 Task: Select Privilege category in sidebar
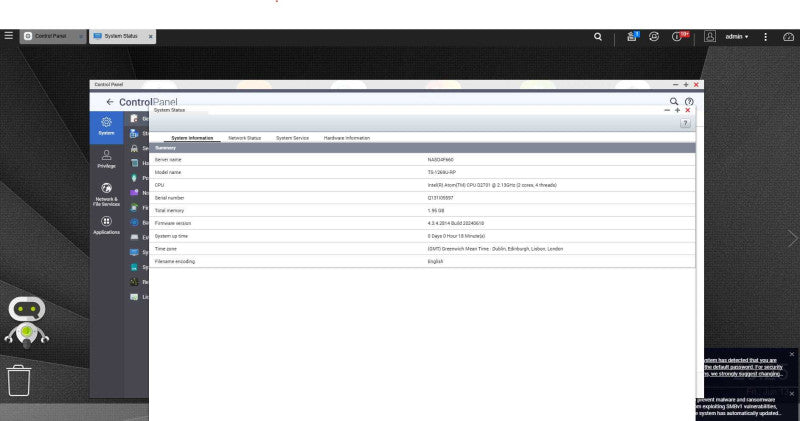coord(106,159)
